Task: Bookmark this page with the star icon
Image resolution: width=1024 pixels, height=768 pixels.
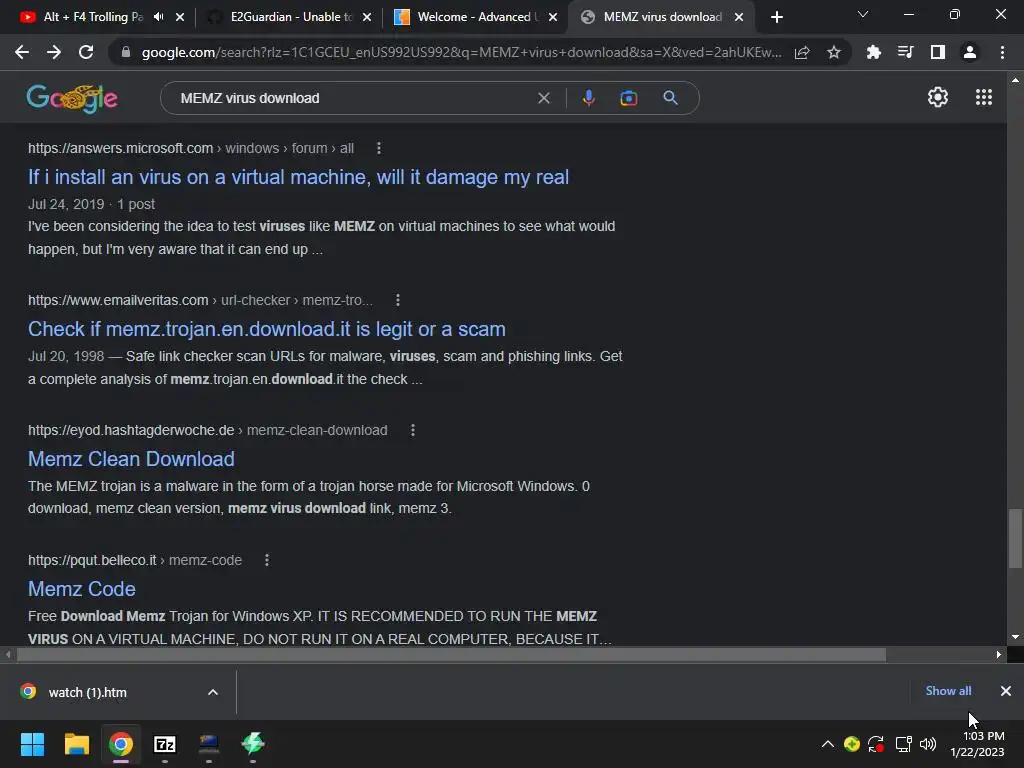Action: pos(834,52)
